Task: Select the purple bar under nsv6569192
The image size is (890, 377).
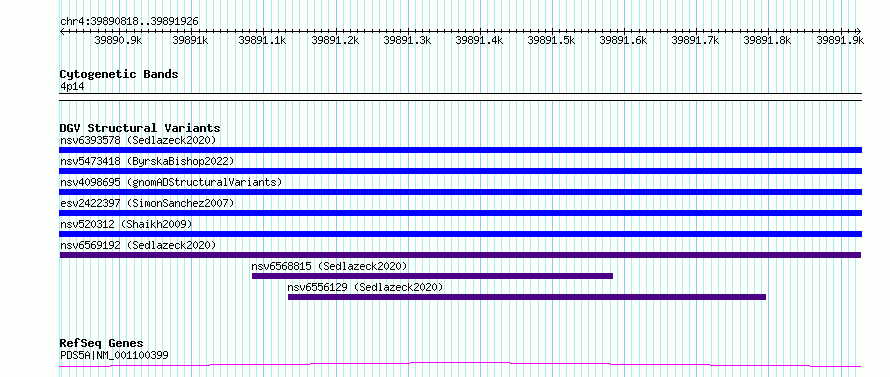Action: pyautogui.click(x=460, y=255)
